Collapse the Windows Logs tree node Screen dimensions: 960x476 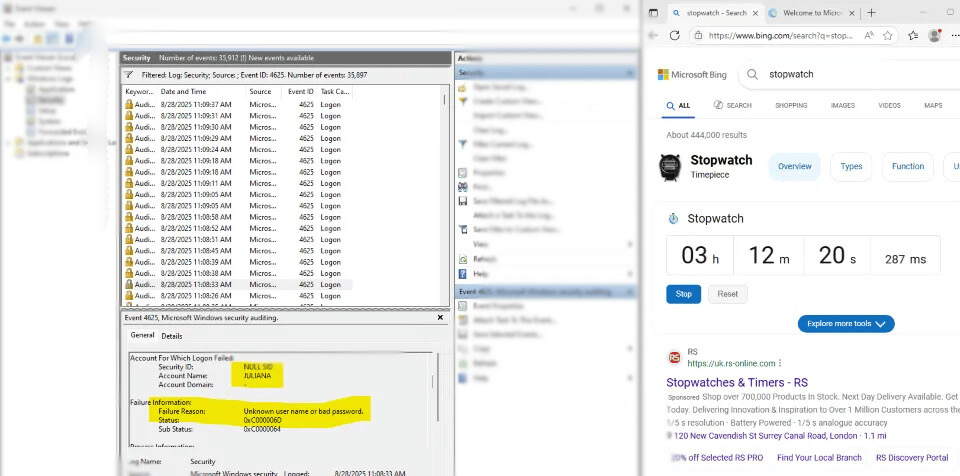(9, 79)
